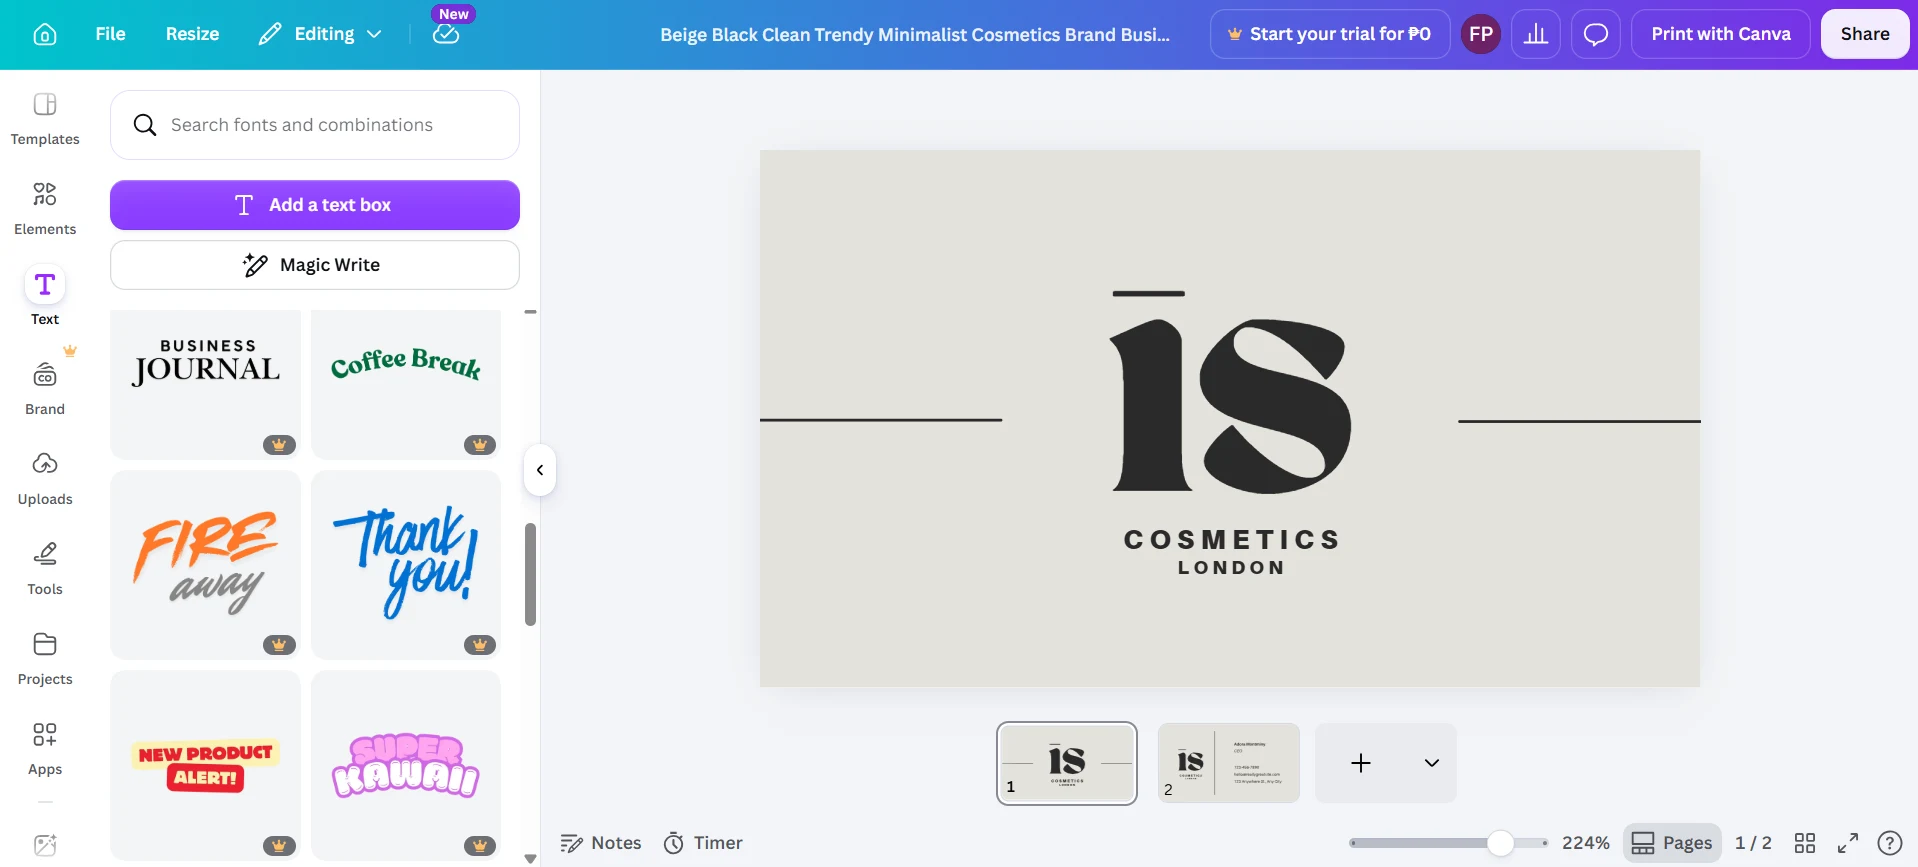Go to Canva home icon
This screenshot has height=867, width=1918.
point(45,34)
